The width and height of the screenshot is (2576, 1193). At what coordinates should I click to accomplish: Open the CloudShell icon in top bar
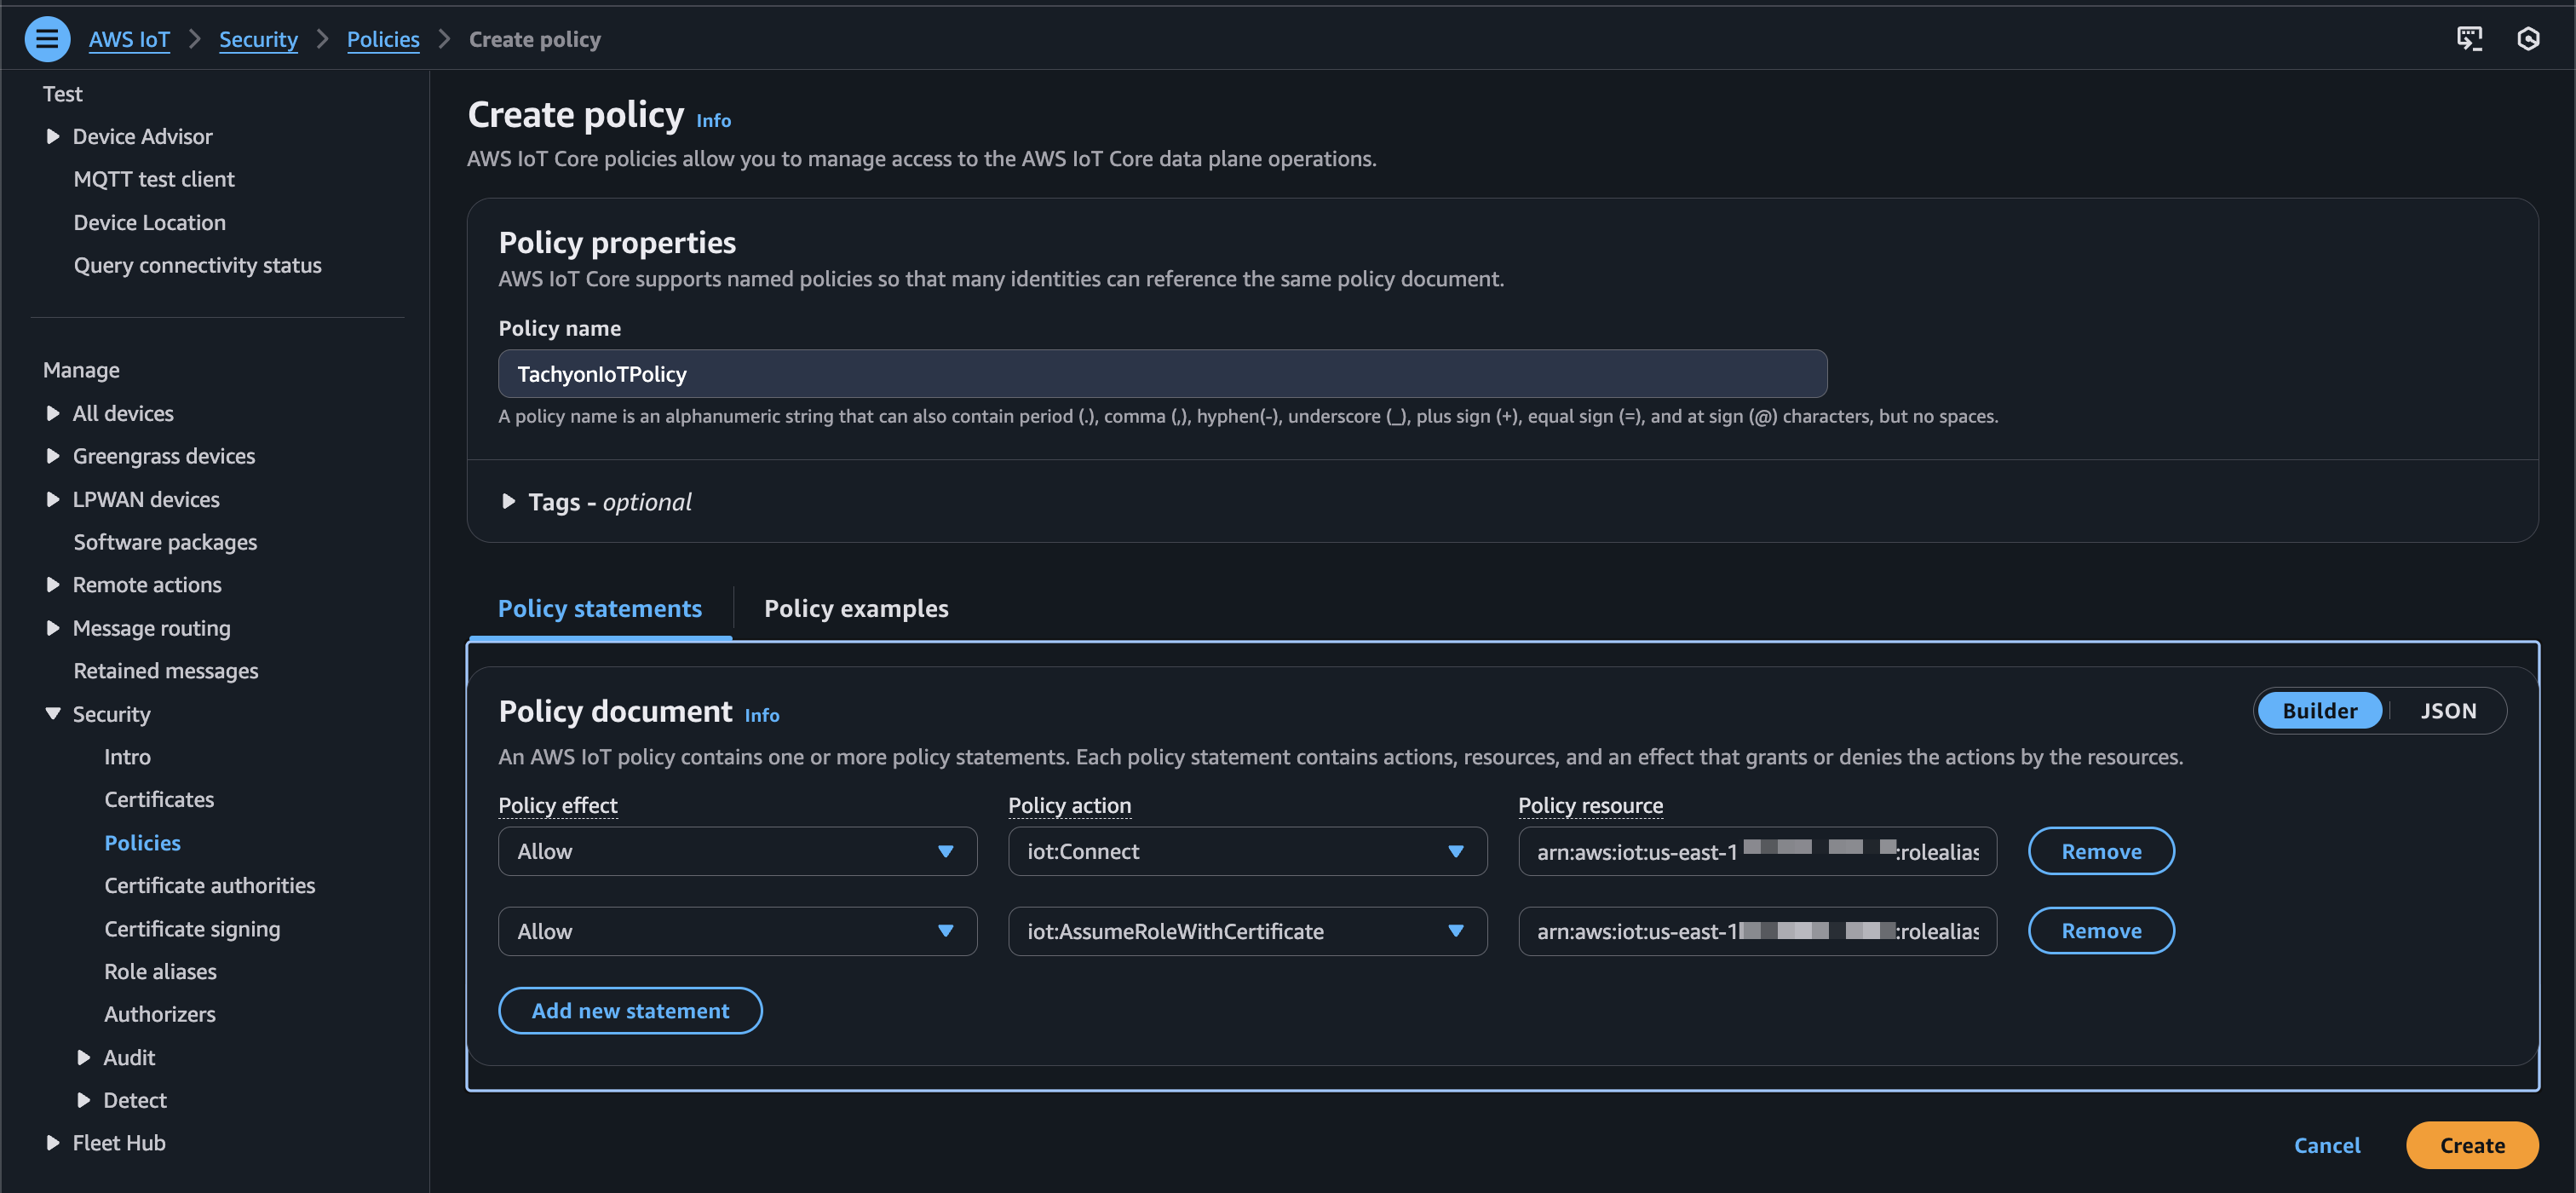tap(2469, 39)
